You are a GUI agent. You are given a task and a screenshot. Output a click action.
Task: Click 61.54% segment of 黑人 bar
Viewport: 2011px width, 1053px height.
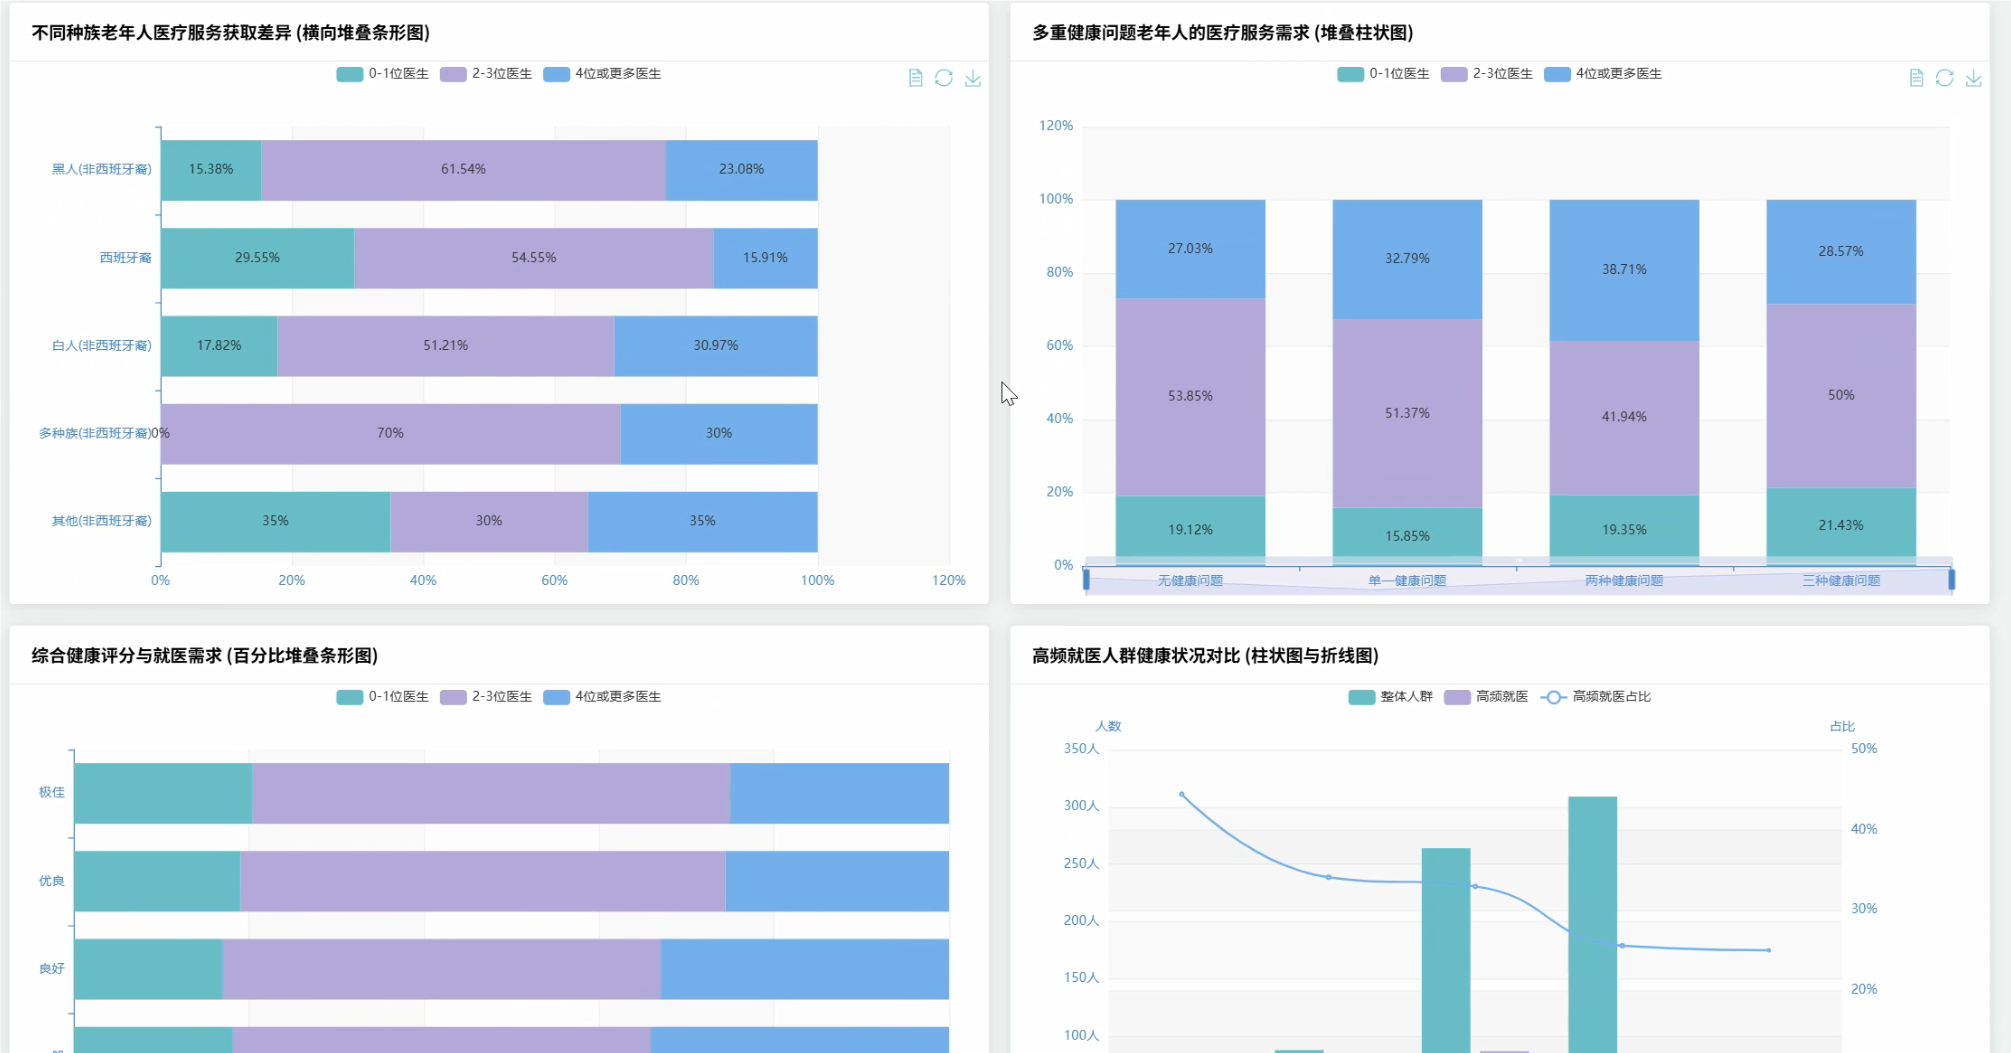click(x=463, y=170)
